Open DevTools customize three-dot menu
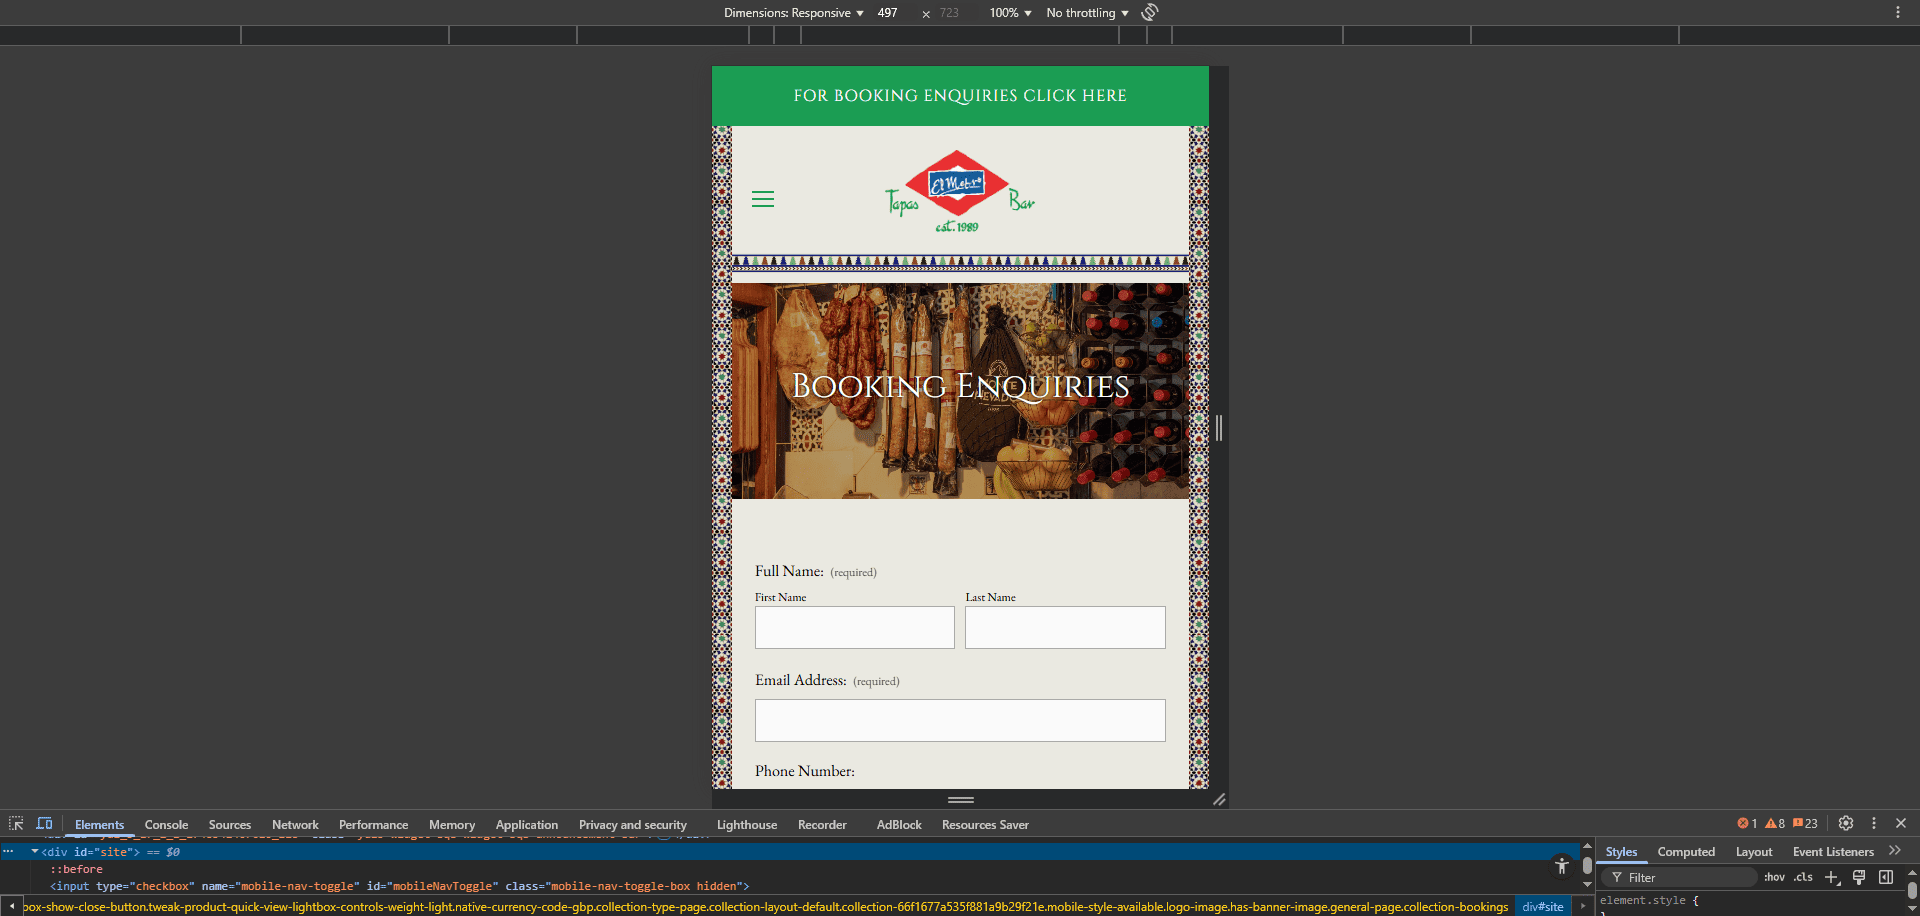The image size is (1920, 916). [x=1874, y=823]
